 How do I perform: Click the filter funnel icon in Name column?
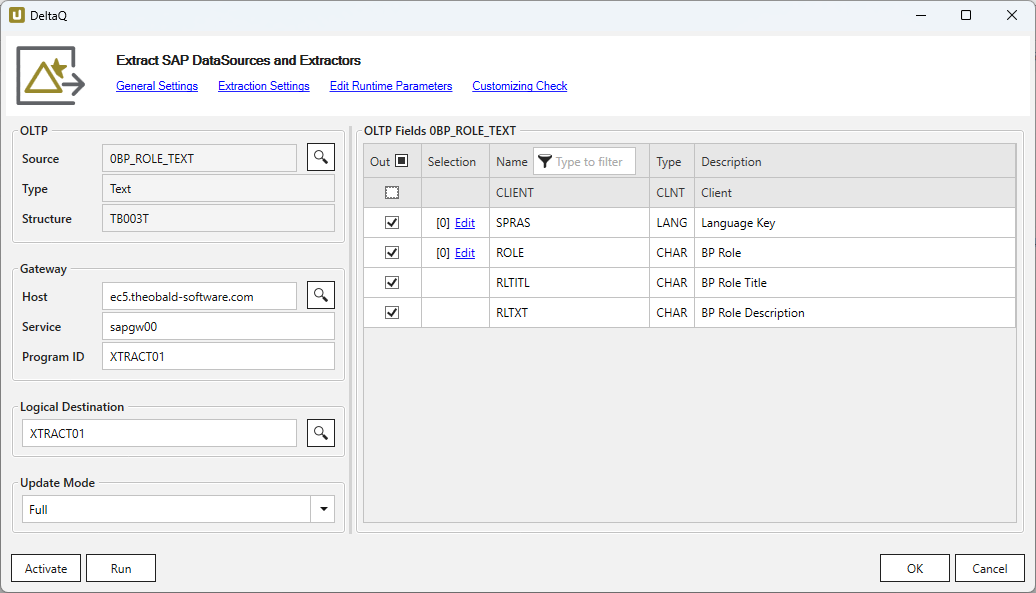[545, 162]
